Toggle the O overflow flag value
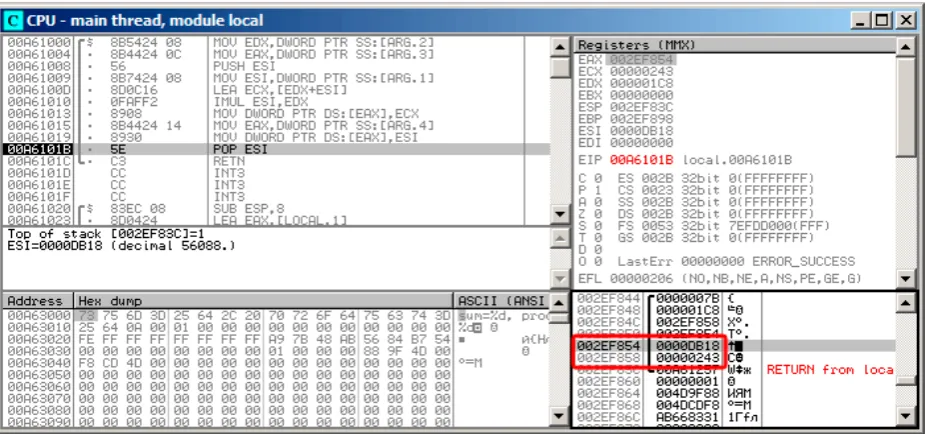Screen dimensions: 925x434 coord(596,261)
